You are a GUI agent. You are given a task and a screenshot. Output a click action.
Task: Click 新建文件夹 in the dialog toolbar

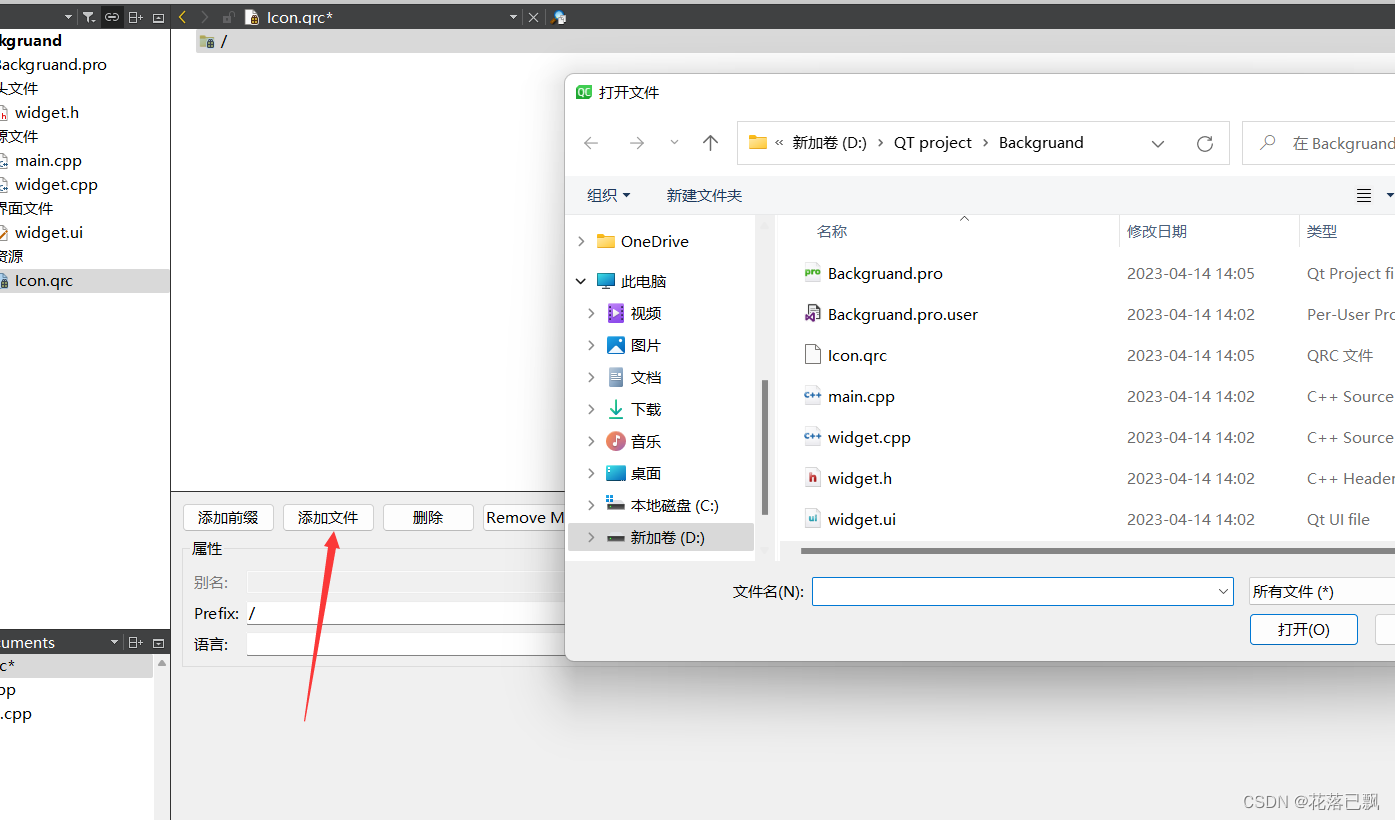tap(704, 195)
